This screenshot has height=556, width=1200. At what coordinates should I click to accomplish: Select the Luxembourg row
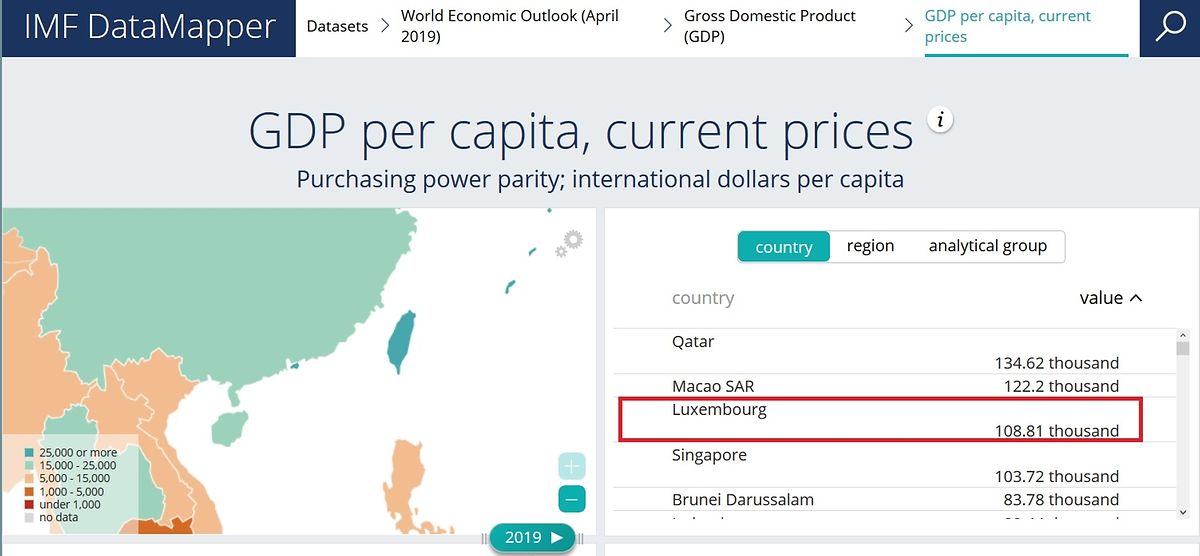(880, 420)
